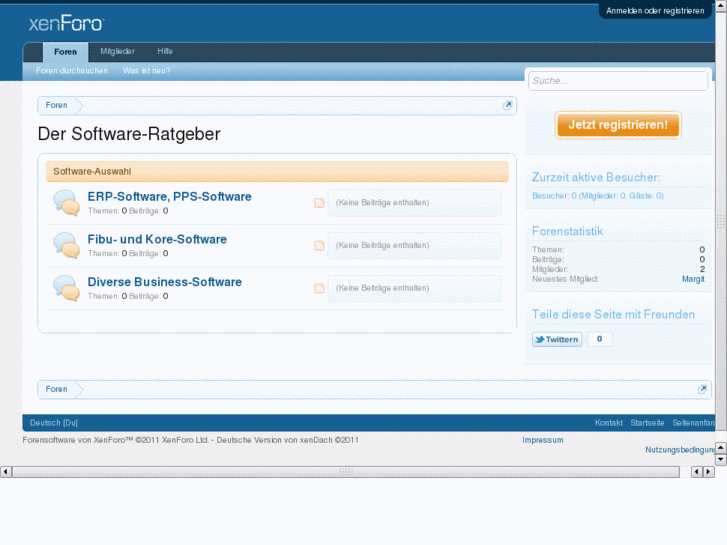Click speech bubble icon beside Diverse Business-Software

[x=67, y=289]
